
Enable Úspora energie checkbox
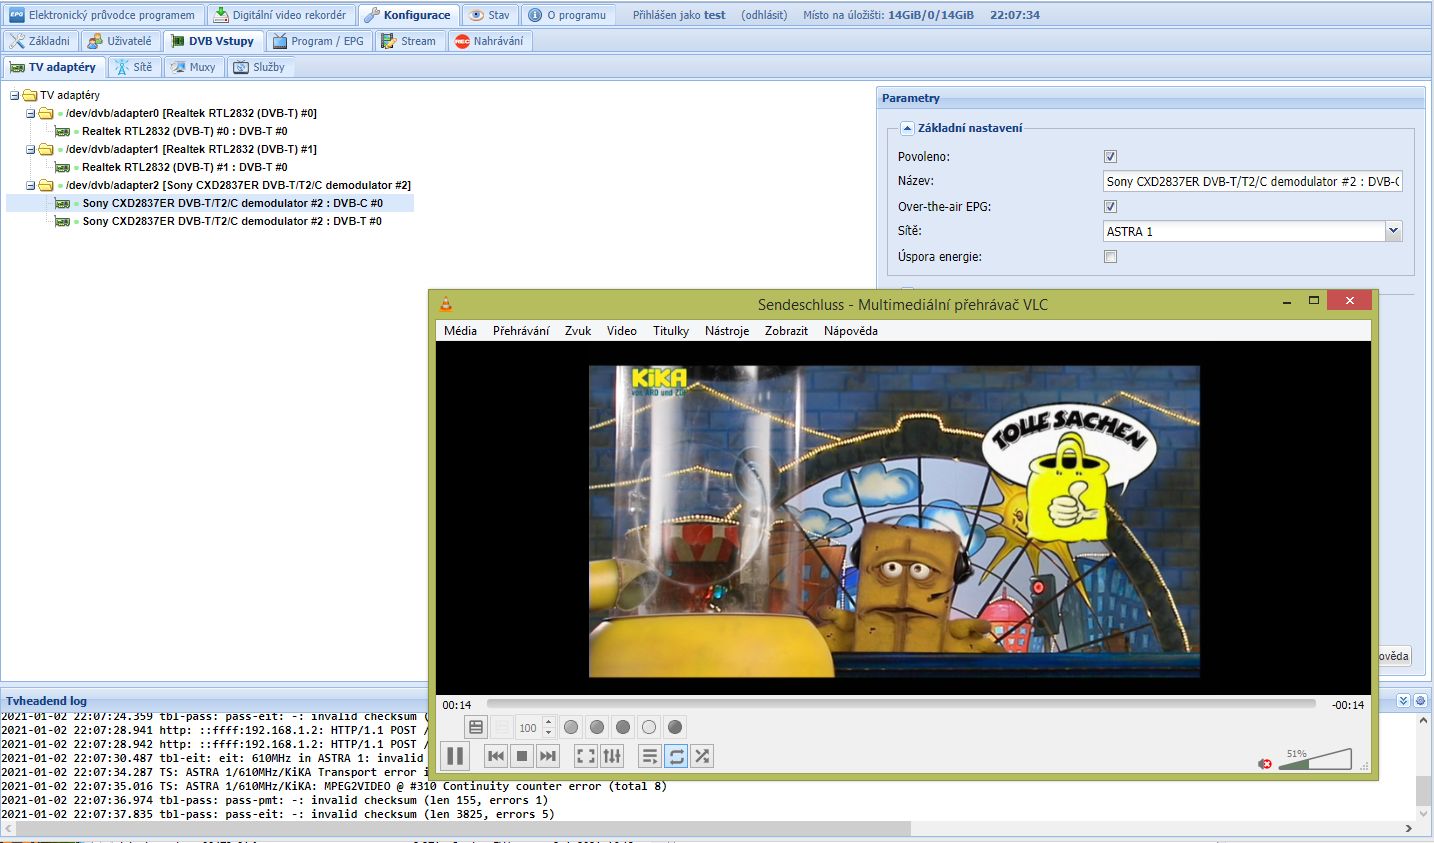(x=1110, y=257)
